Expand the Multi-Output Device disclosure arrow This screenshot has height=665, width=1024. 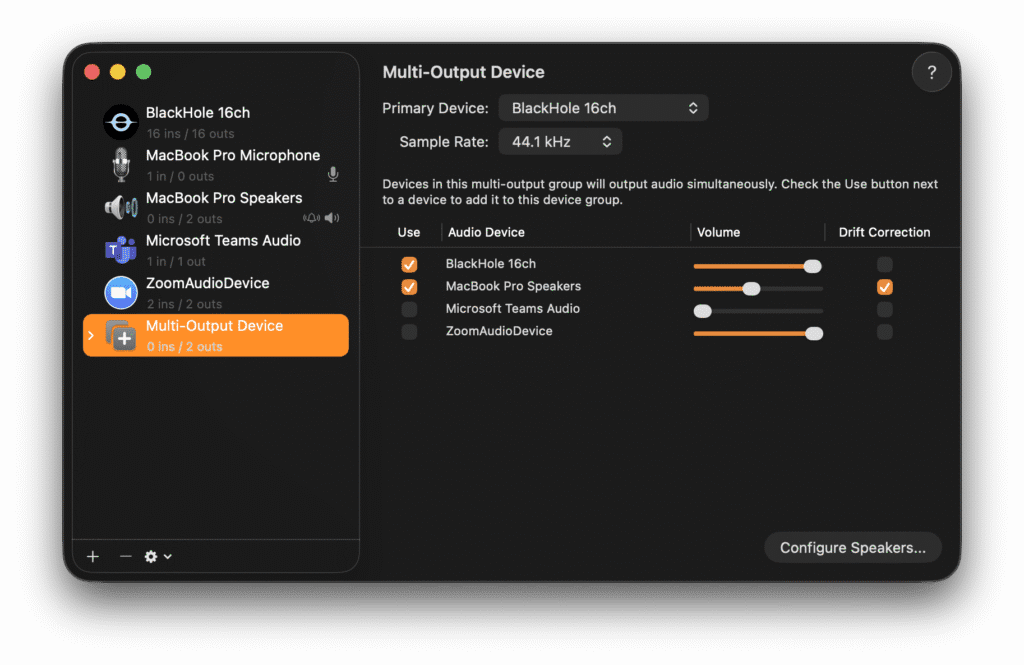point(91,336)
